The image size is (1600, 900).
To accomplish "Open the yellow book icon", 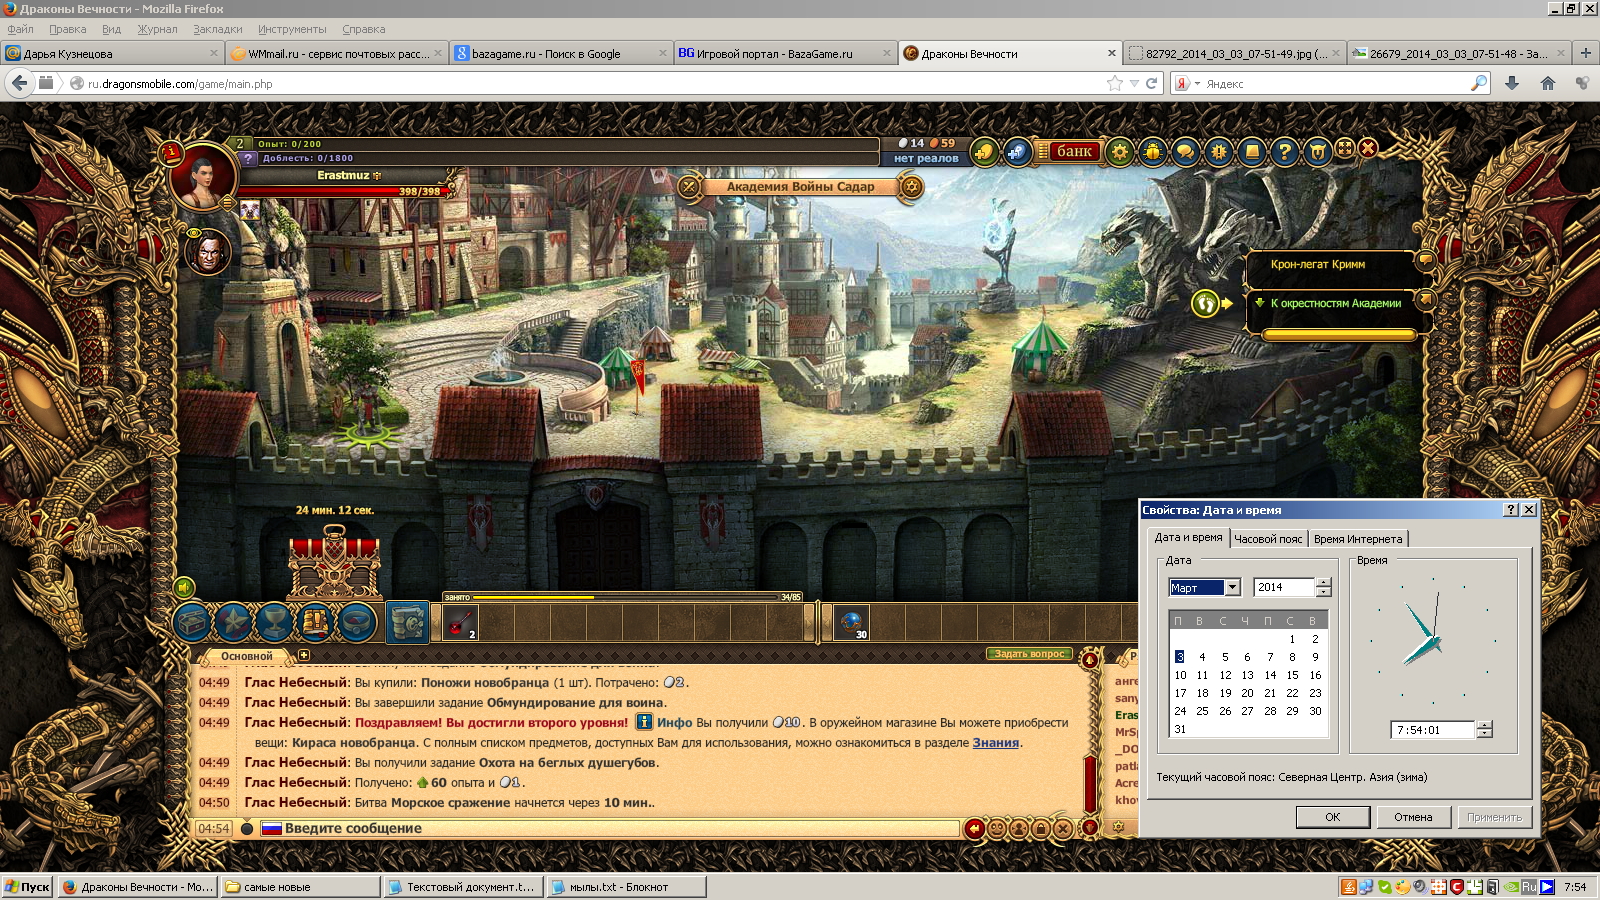I will click(1252, 152).
